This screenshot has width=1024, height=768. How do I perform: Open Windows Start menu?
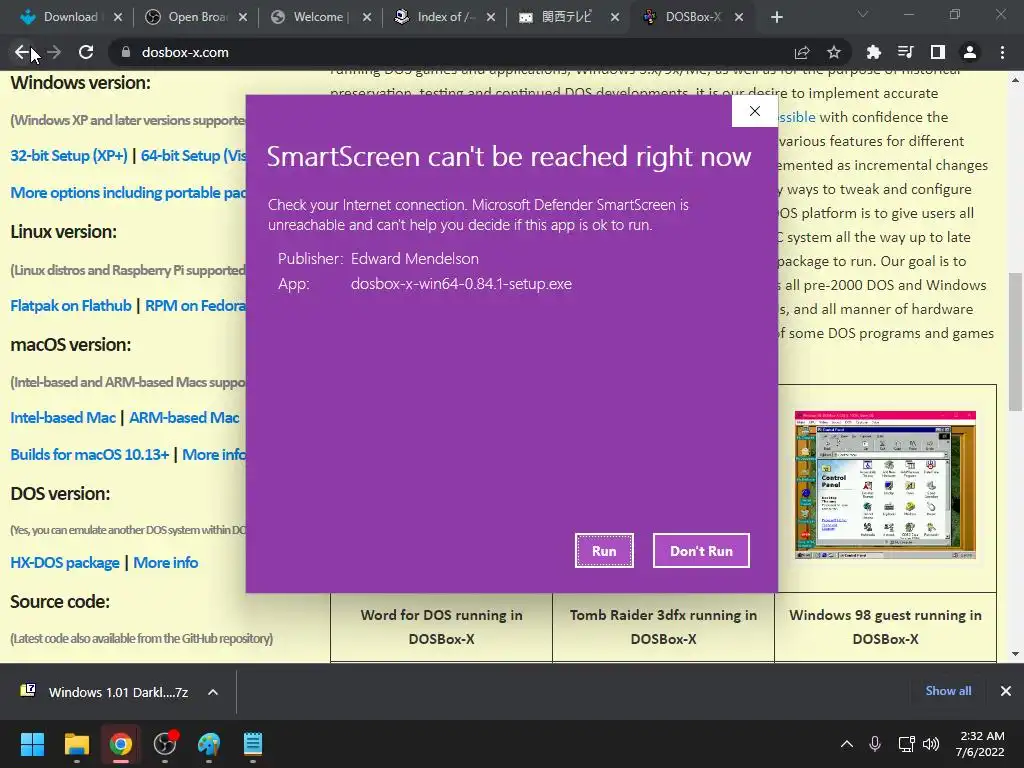point(32,744)
